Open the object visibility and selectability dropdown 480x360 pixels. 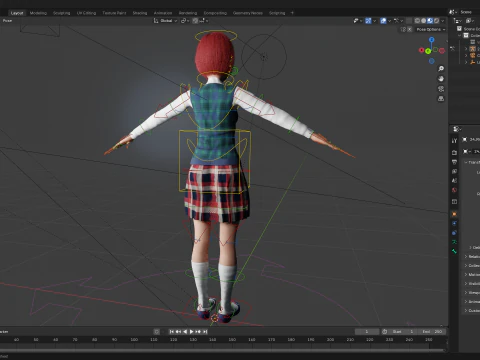click(x=357, y=21)
